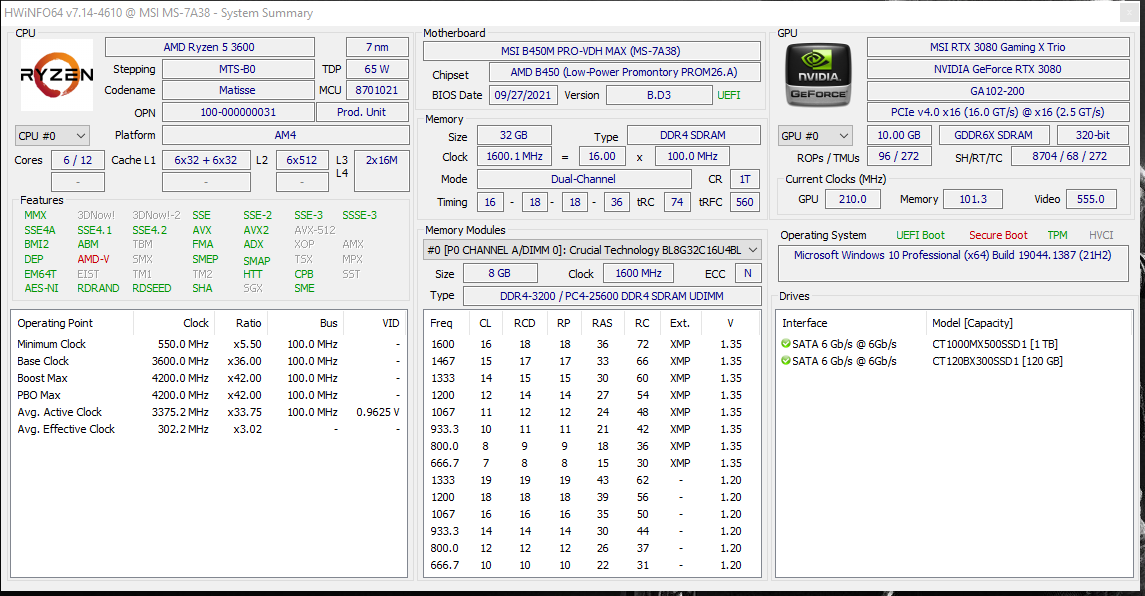This screenshot has height=596, width=1145.
Task: Click green check icon for CT1000MX500SSD1 drive
Action: pos(786,343)
